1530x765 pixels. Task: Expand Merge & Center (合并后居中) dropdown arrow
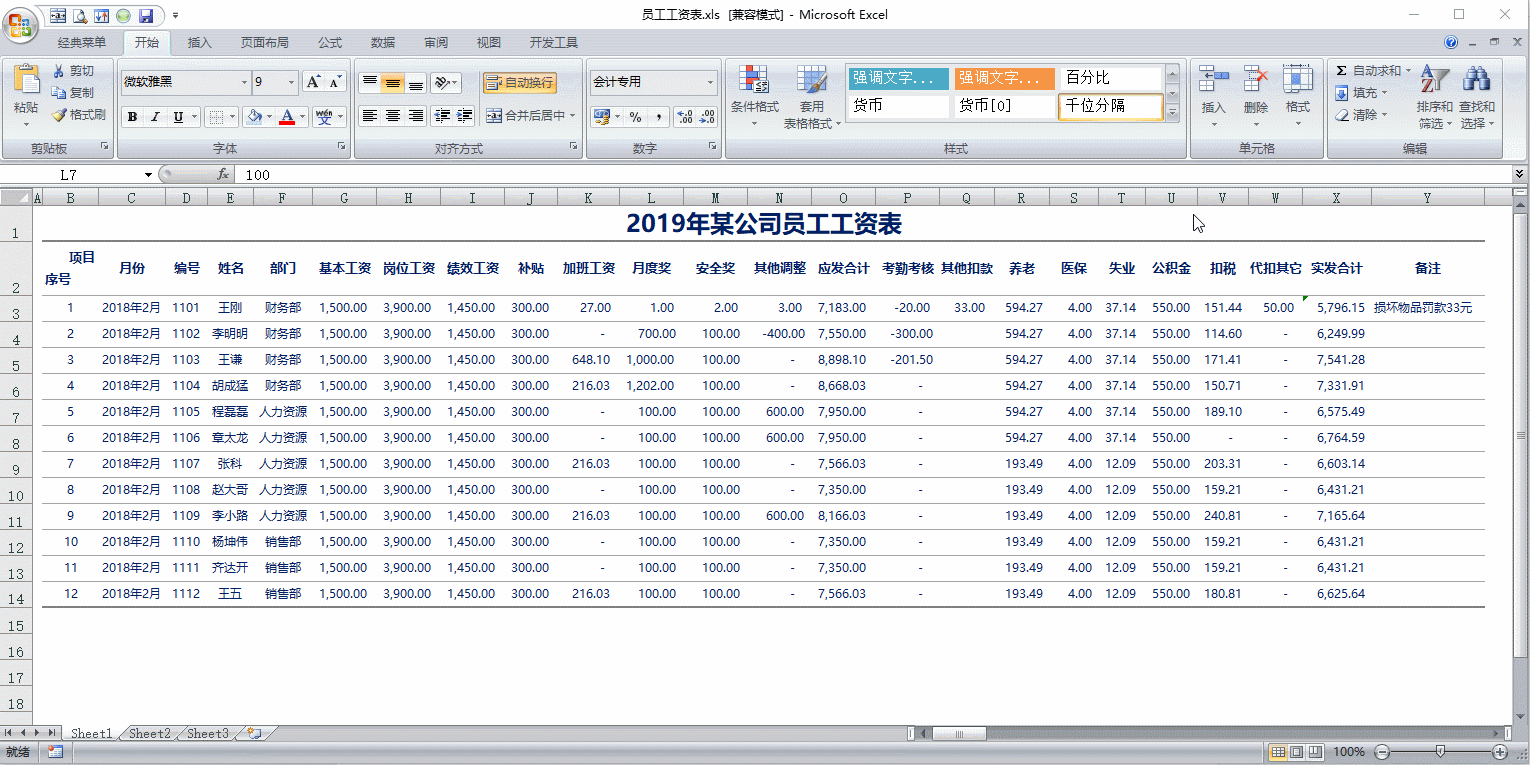[x=573, y=116]
